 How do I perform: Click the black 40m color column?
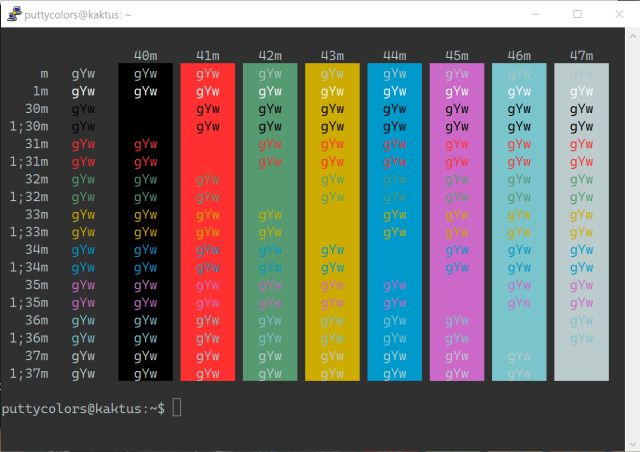[x=145, y=222]
